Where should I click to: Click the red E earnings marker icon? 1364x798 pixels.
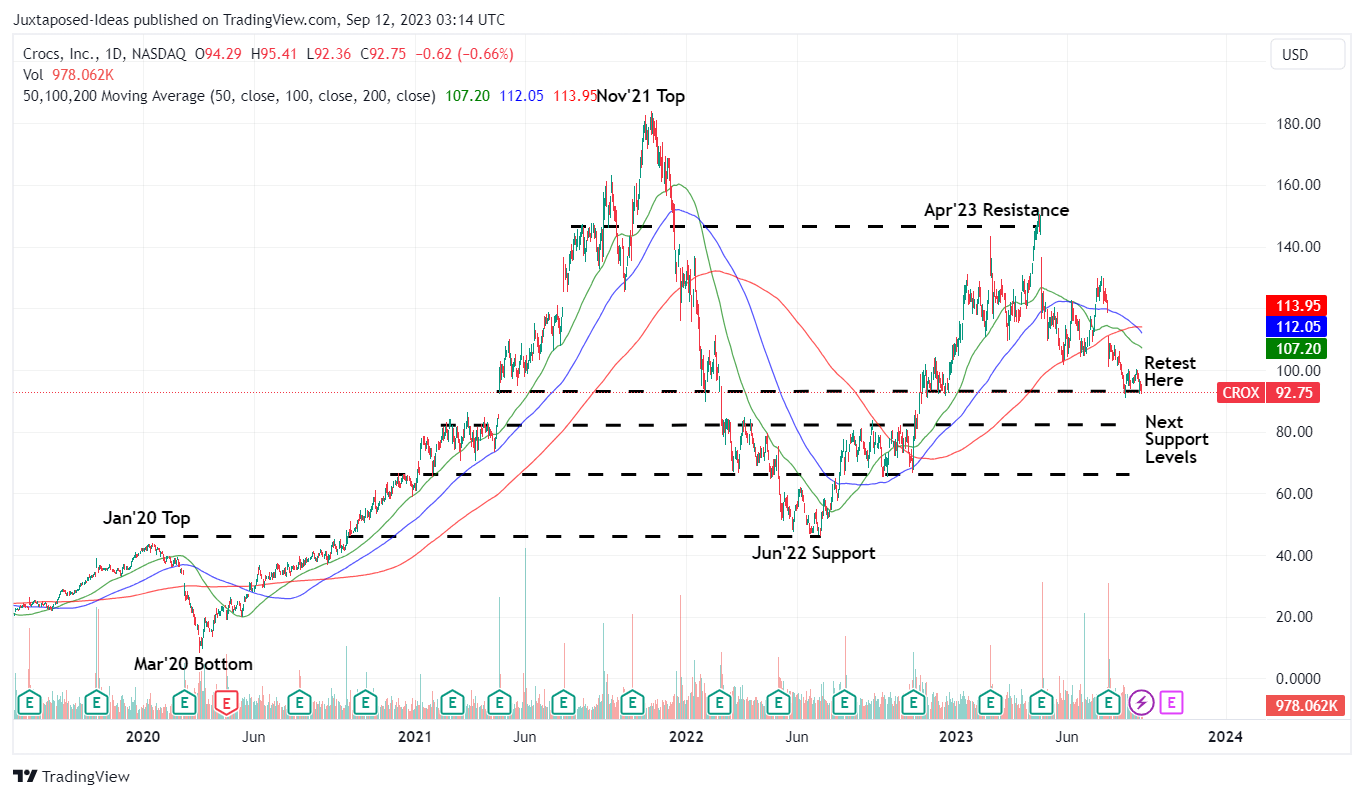(227, 703)
